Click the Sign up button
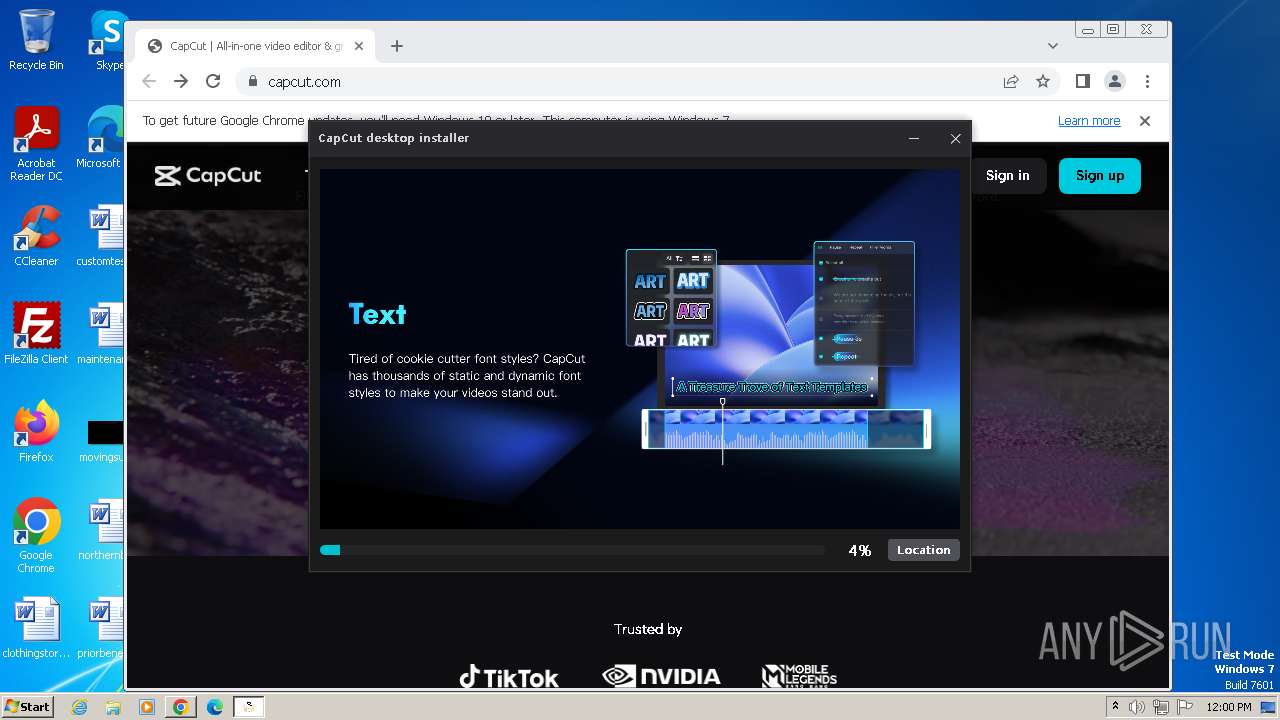Image resolution: width=1280 pixels, height=720 pixels. [1100, 175]
